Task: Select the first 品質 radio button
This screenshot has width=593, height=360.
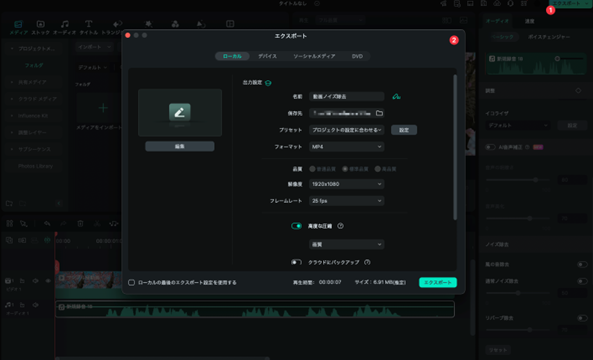Action: point(312,169)
